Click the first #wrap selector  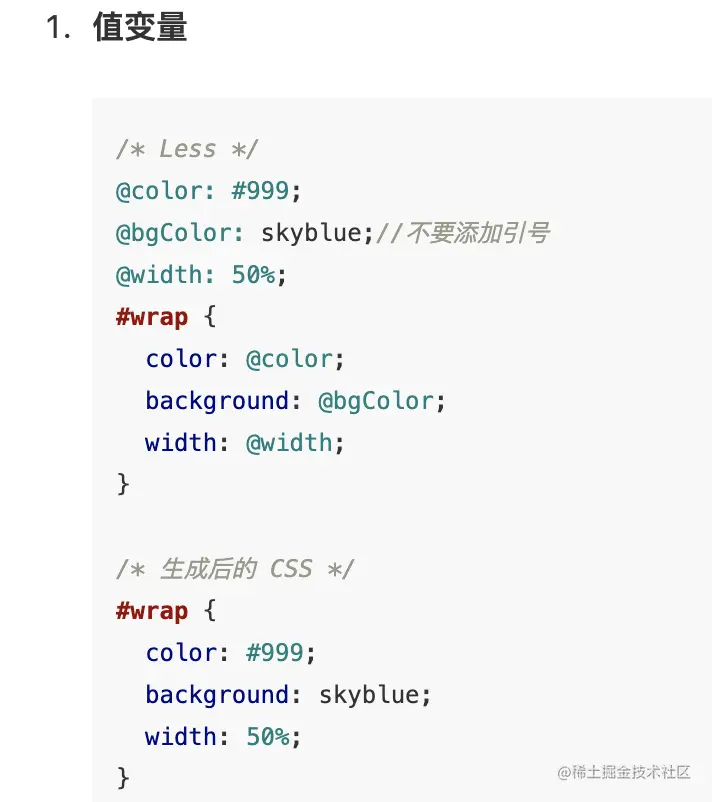click(x=152, y=317)
